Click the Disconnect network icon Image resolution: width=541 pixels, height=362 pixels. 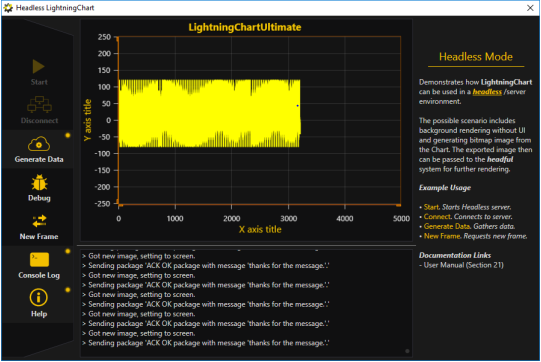39,105
